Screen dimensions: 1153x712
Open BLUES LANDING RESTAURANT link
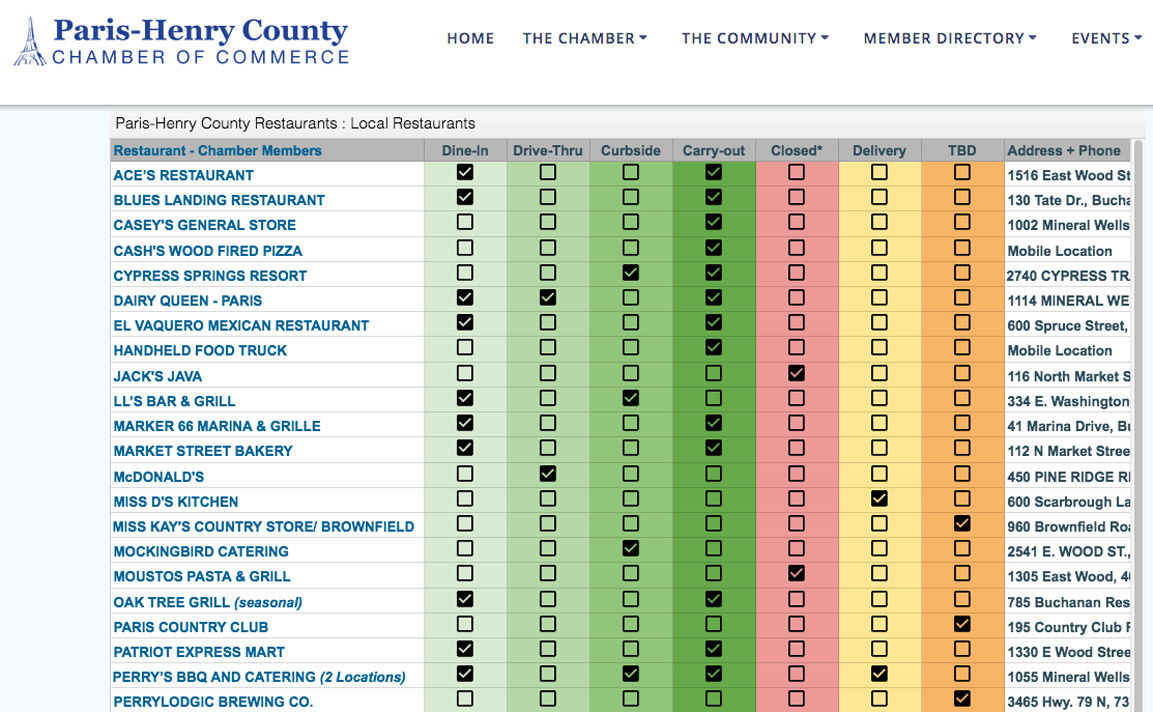pos(218,200)
